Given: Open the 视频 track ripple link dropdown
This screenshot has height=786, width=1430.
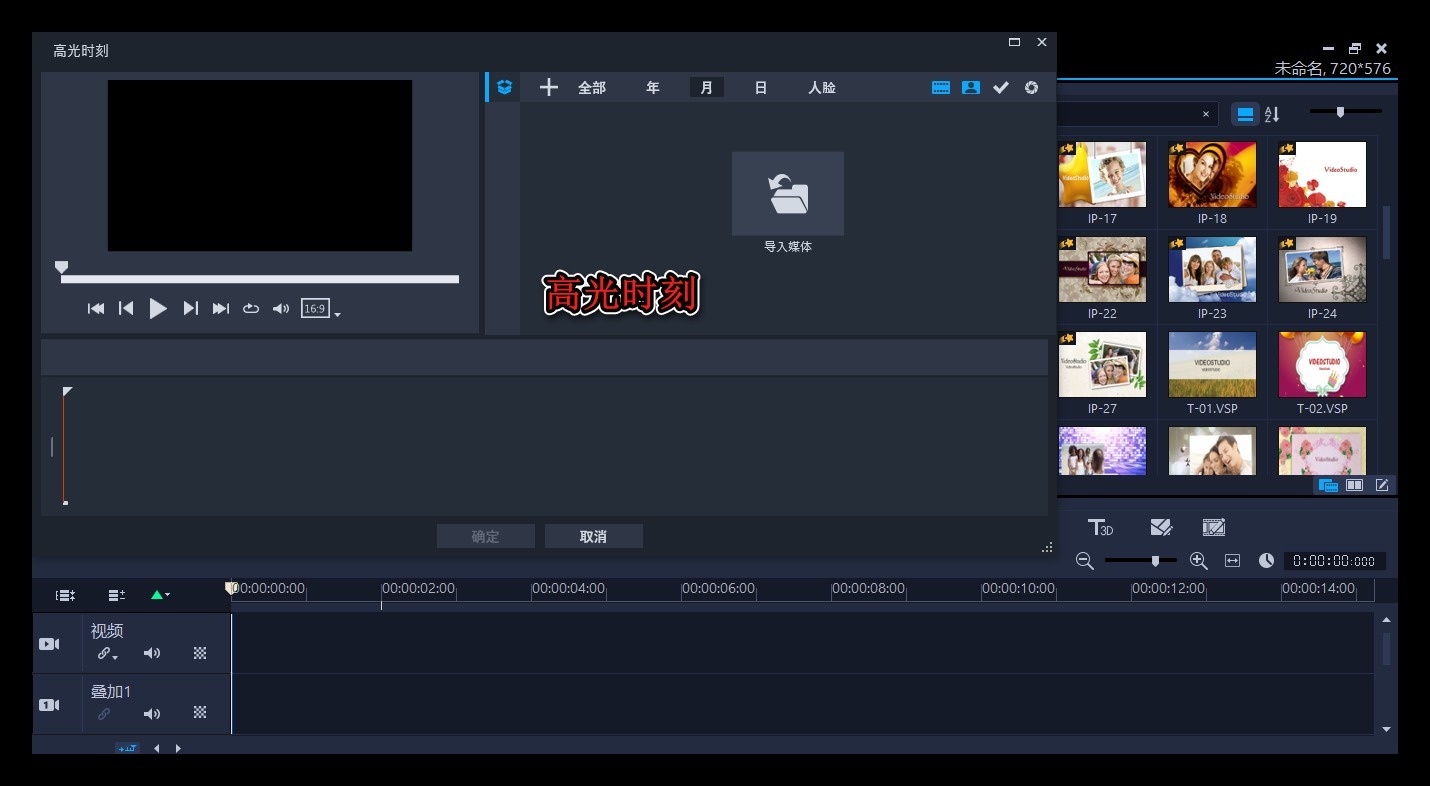Looking at the screenshot, I should point(107,654).
